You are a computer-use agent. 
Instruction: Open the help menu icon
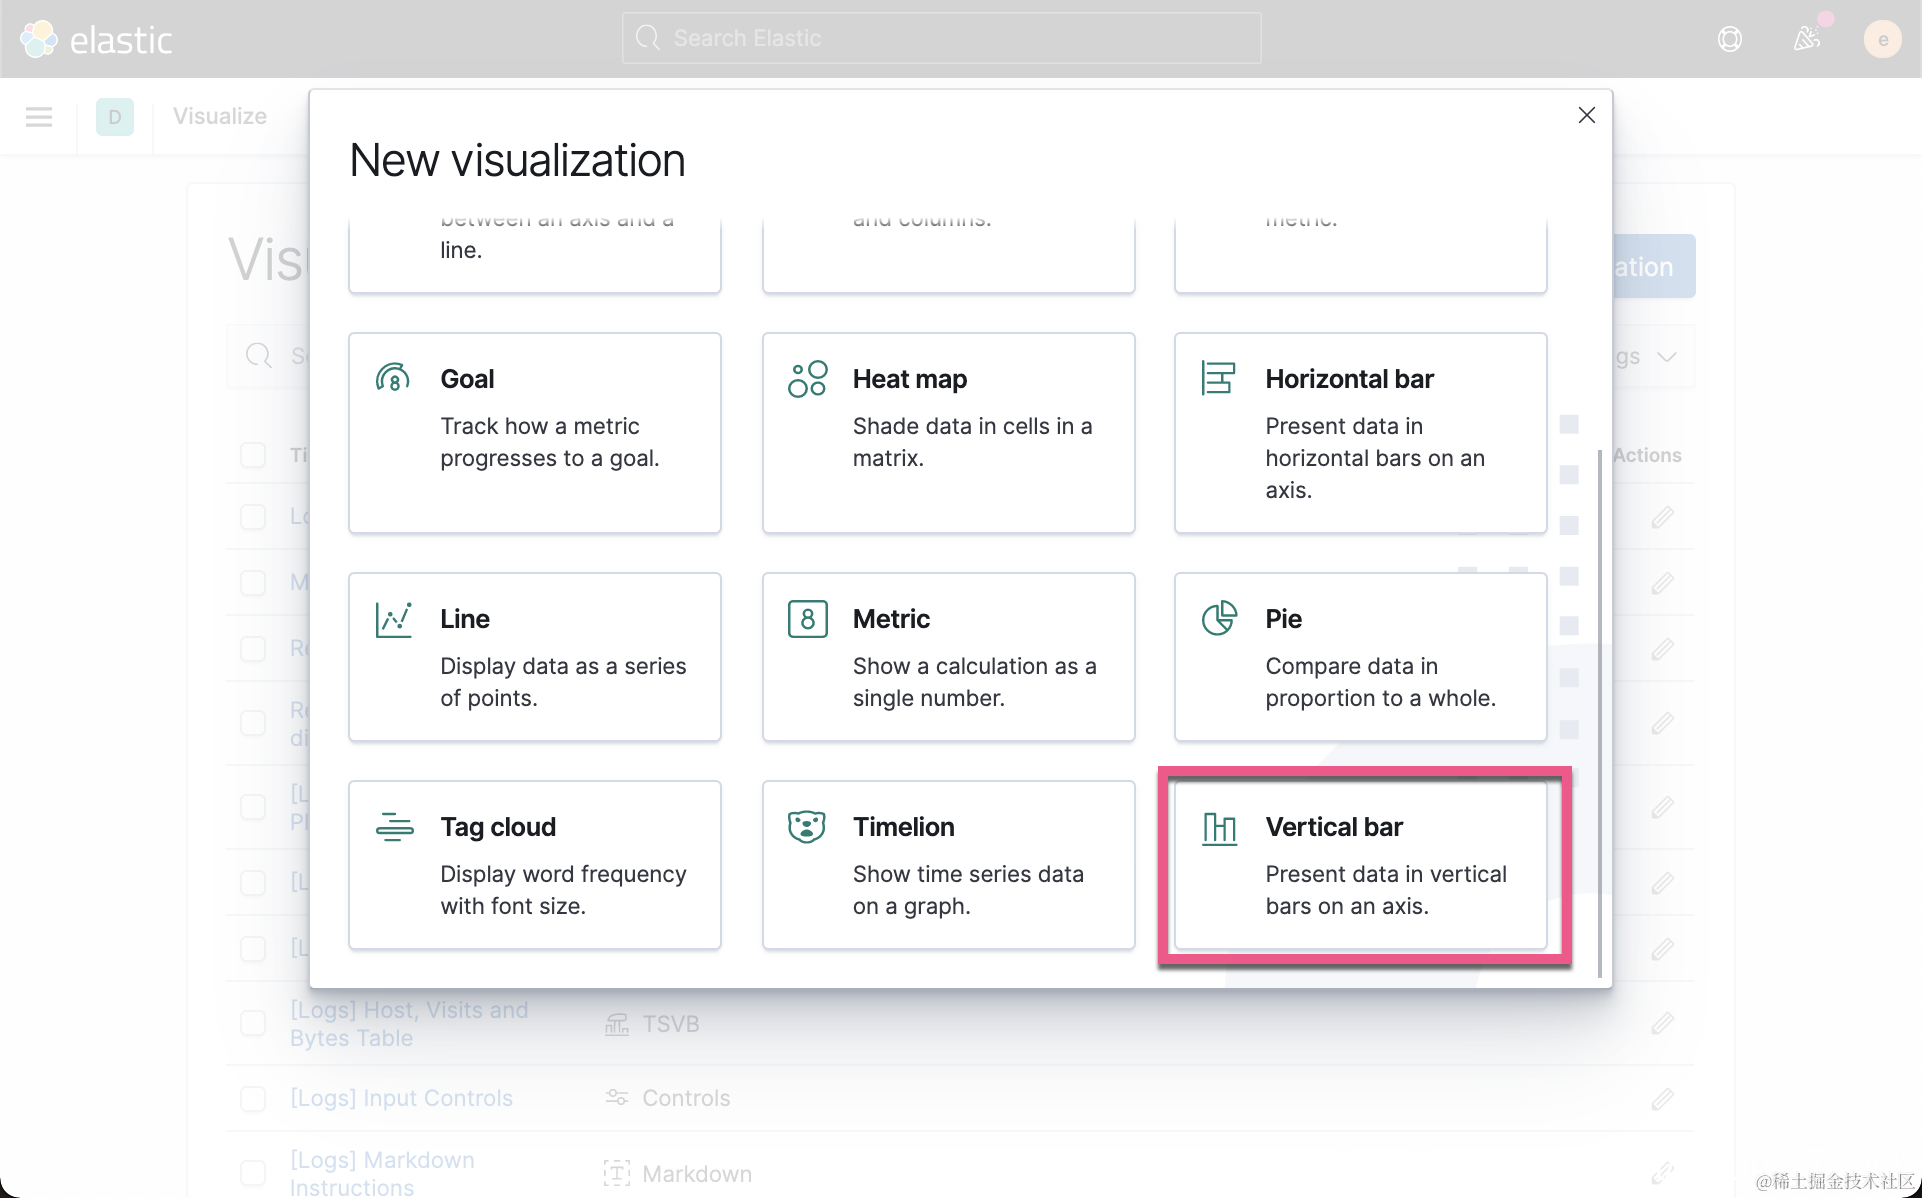click(x=1729, y=39)
